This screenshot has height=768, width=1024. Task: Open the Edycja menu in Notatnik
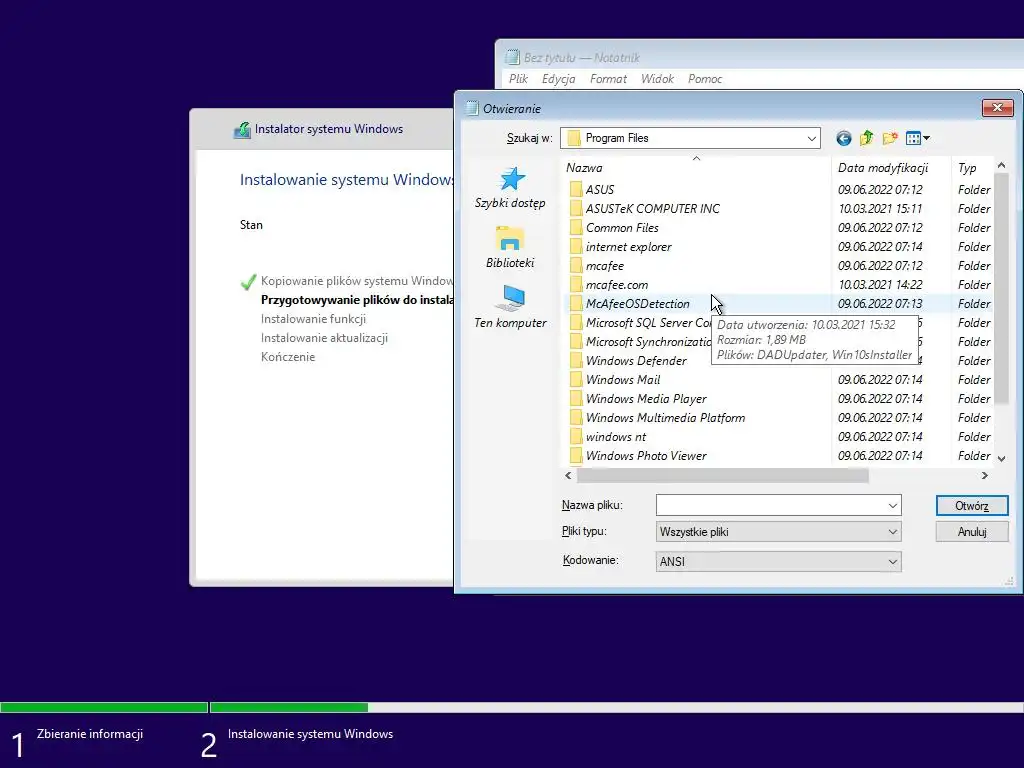(x=558, y=79)
